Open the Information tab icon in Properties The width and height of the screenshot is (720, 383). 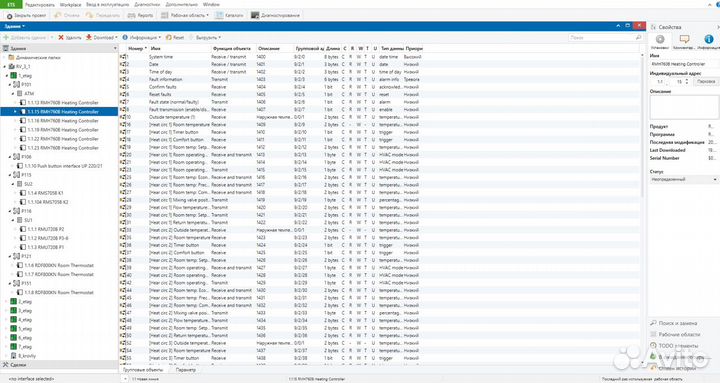point(709,40)
